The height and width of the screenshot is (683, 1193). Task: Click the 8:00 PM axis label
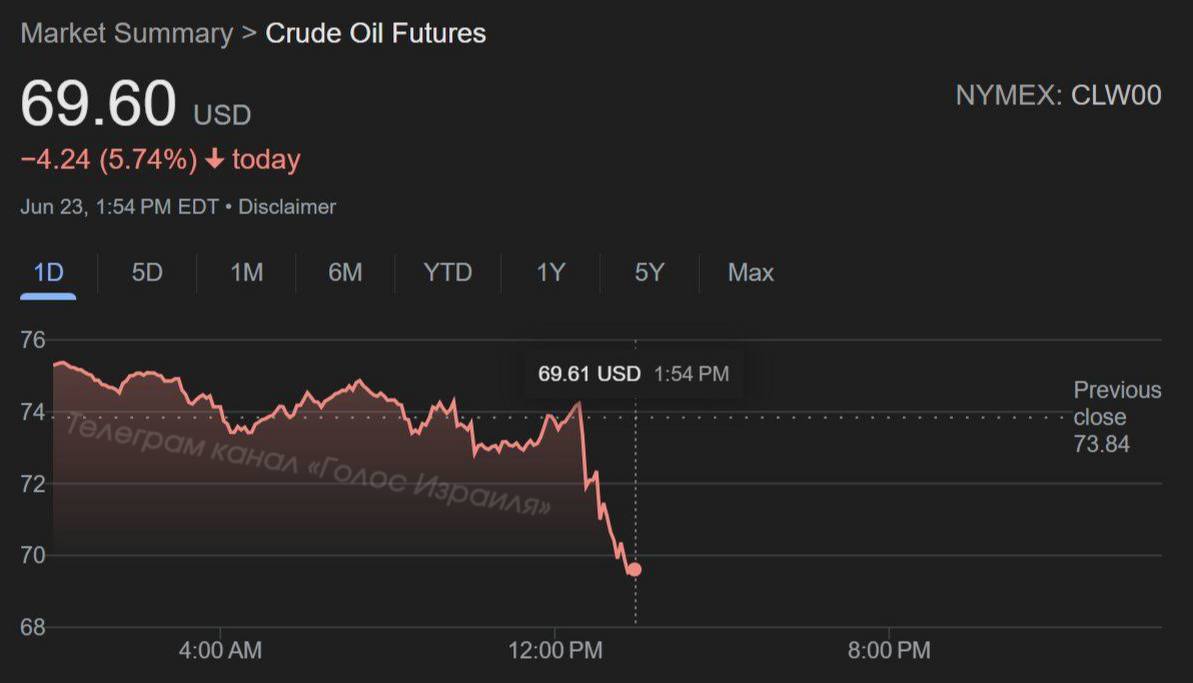coord(888,651)
